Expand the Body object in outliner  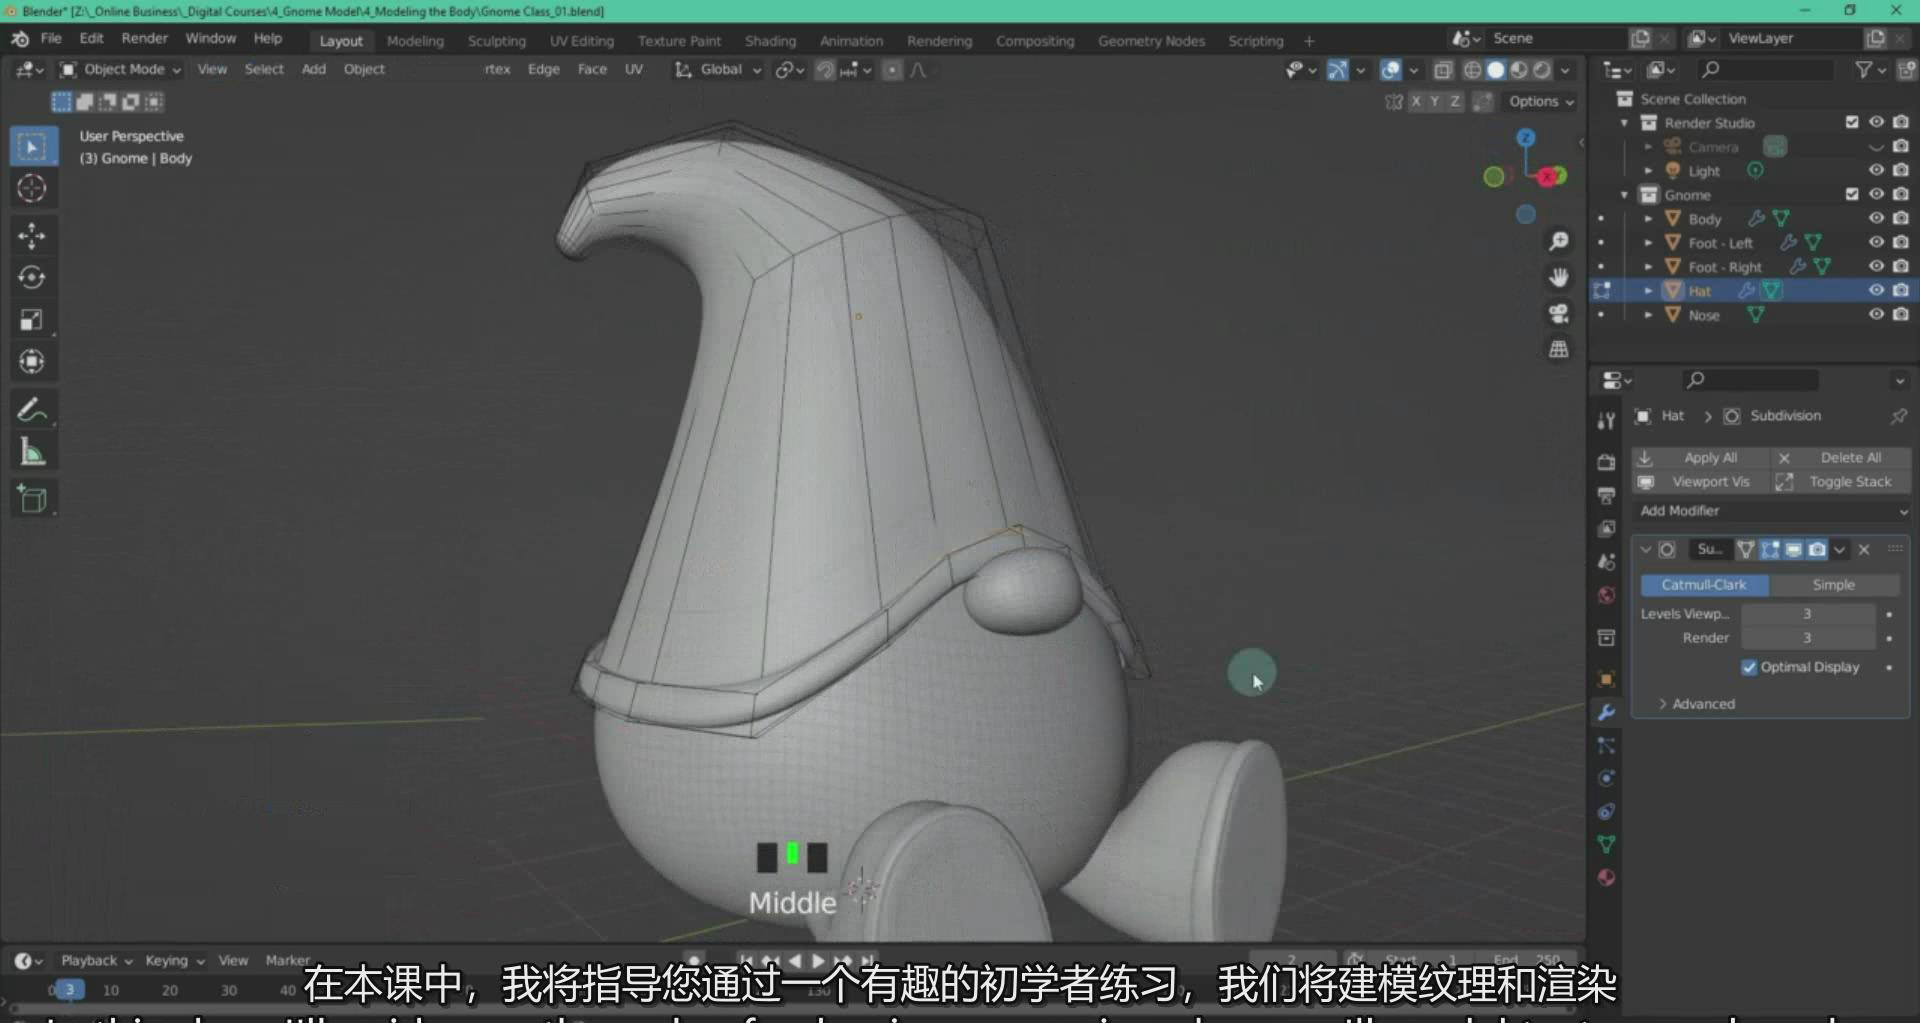[x=1648, y=218]
